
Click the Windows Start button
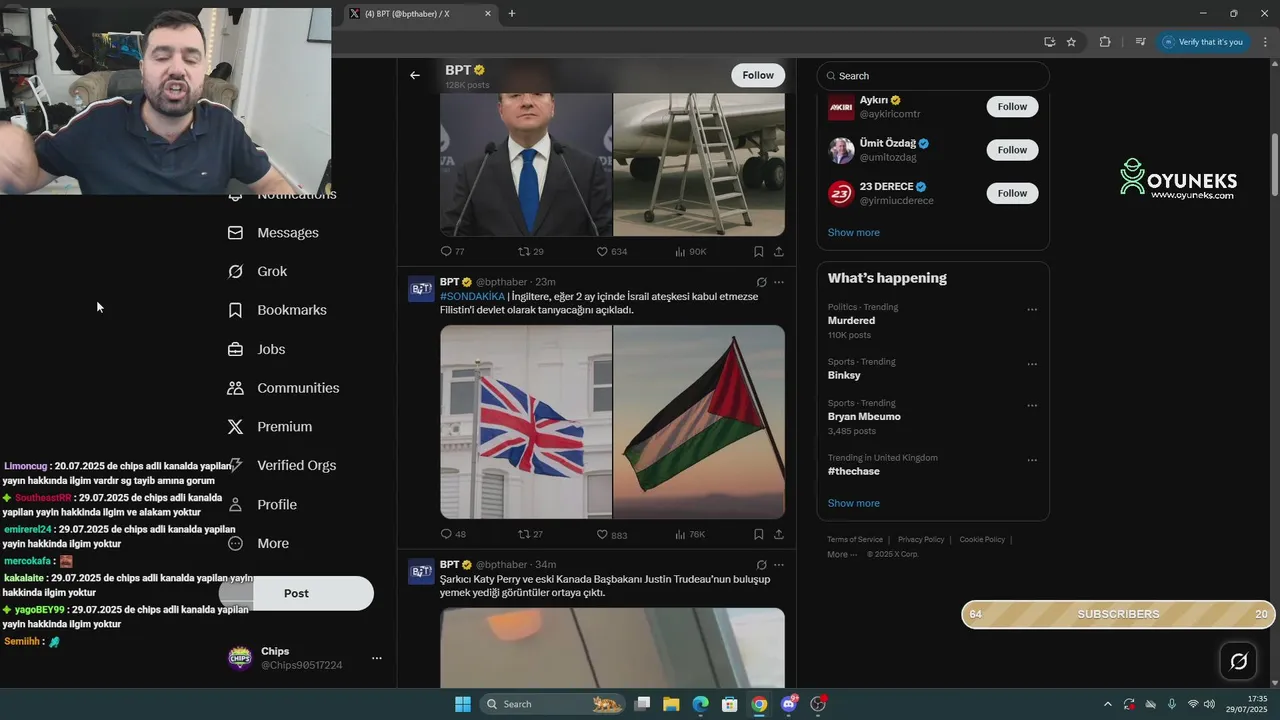463,704
